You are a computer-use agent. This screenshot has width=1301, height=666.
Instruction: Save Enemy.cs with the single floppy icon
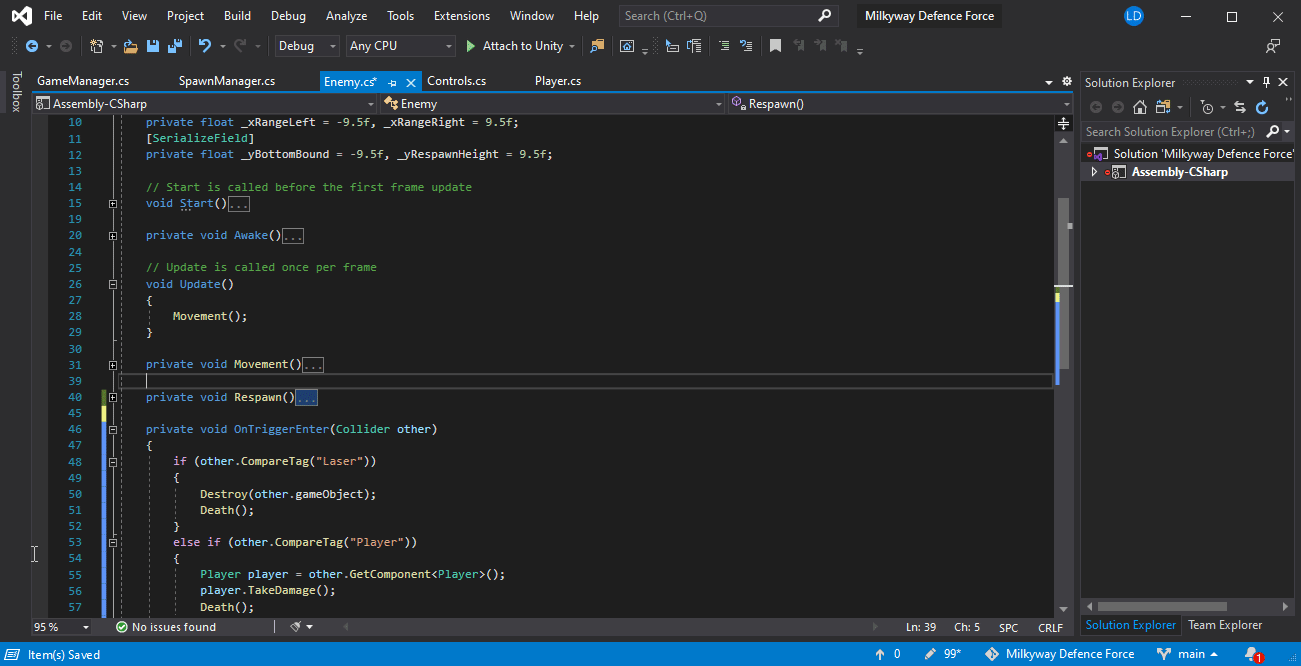[153, 46]
